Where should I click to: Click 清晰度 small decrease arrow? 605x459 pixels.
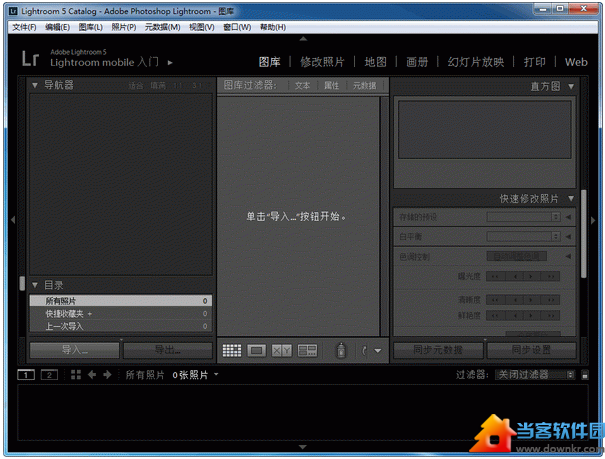click(x=514, y=300)
